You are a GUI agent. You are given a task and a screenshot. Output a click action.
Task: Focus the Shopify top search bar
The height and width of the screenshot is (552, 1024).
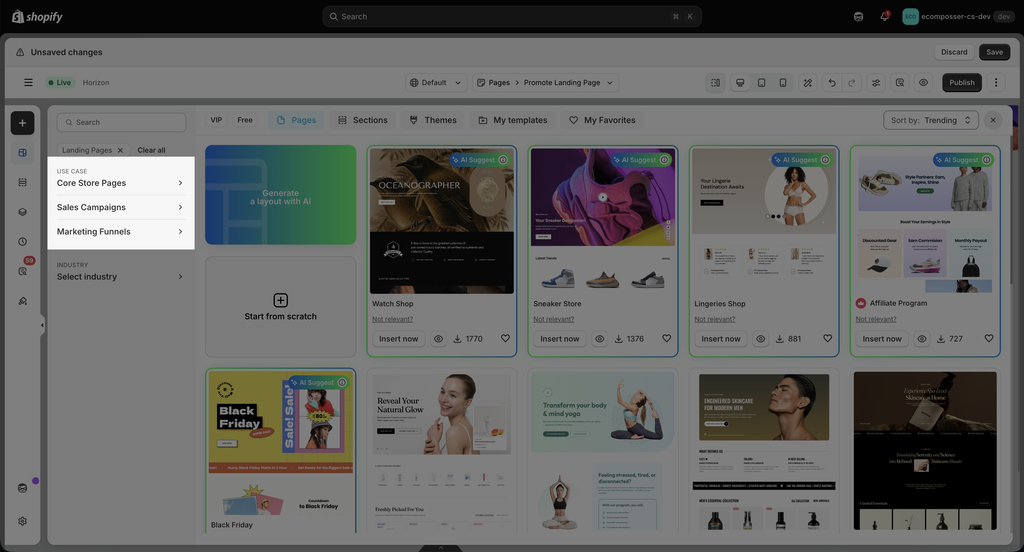(512, 16)
